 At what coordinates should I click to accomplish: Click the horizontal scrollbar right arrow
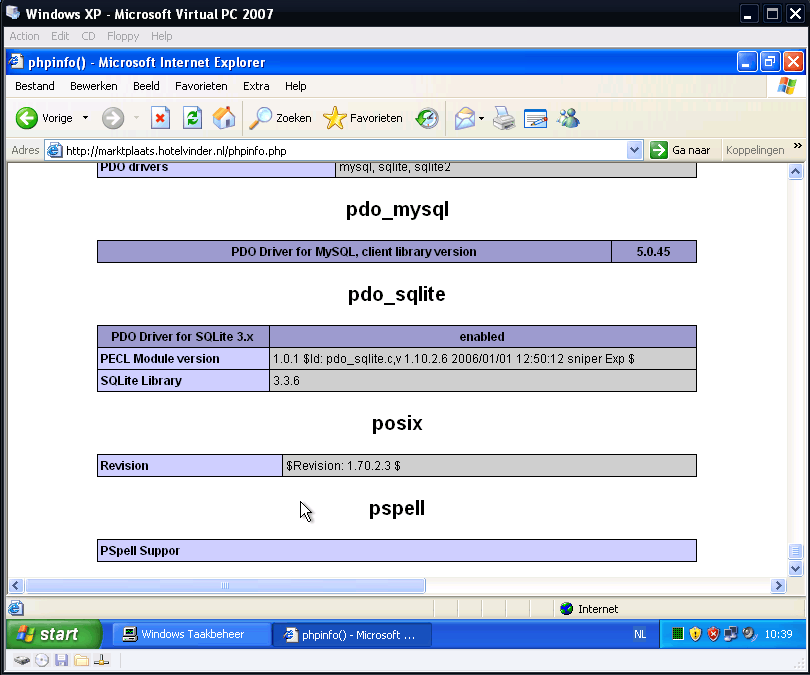pyautogui.click(x=778, y=586)
